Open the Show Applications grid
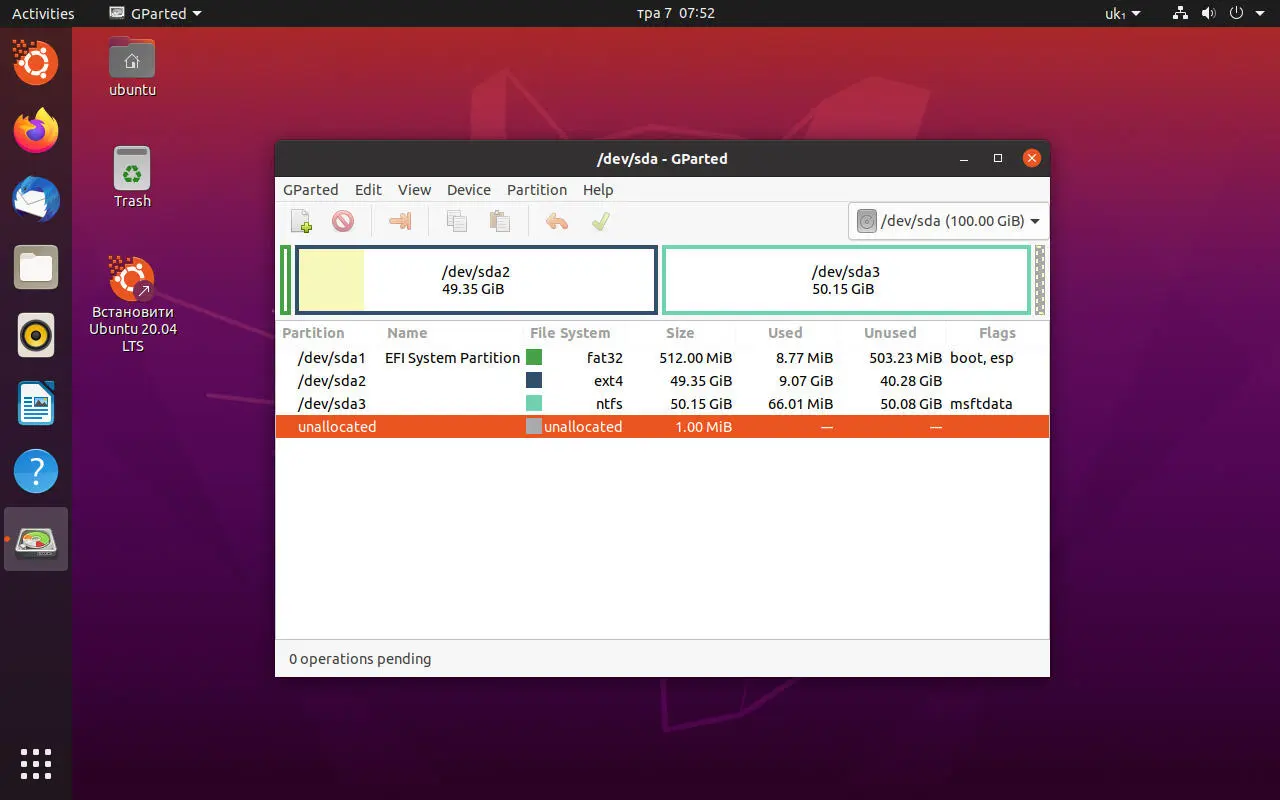The image size is (1280, 800). click(x=36, y=764)
